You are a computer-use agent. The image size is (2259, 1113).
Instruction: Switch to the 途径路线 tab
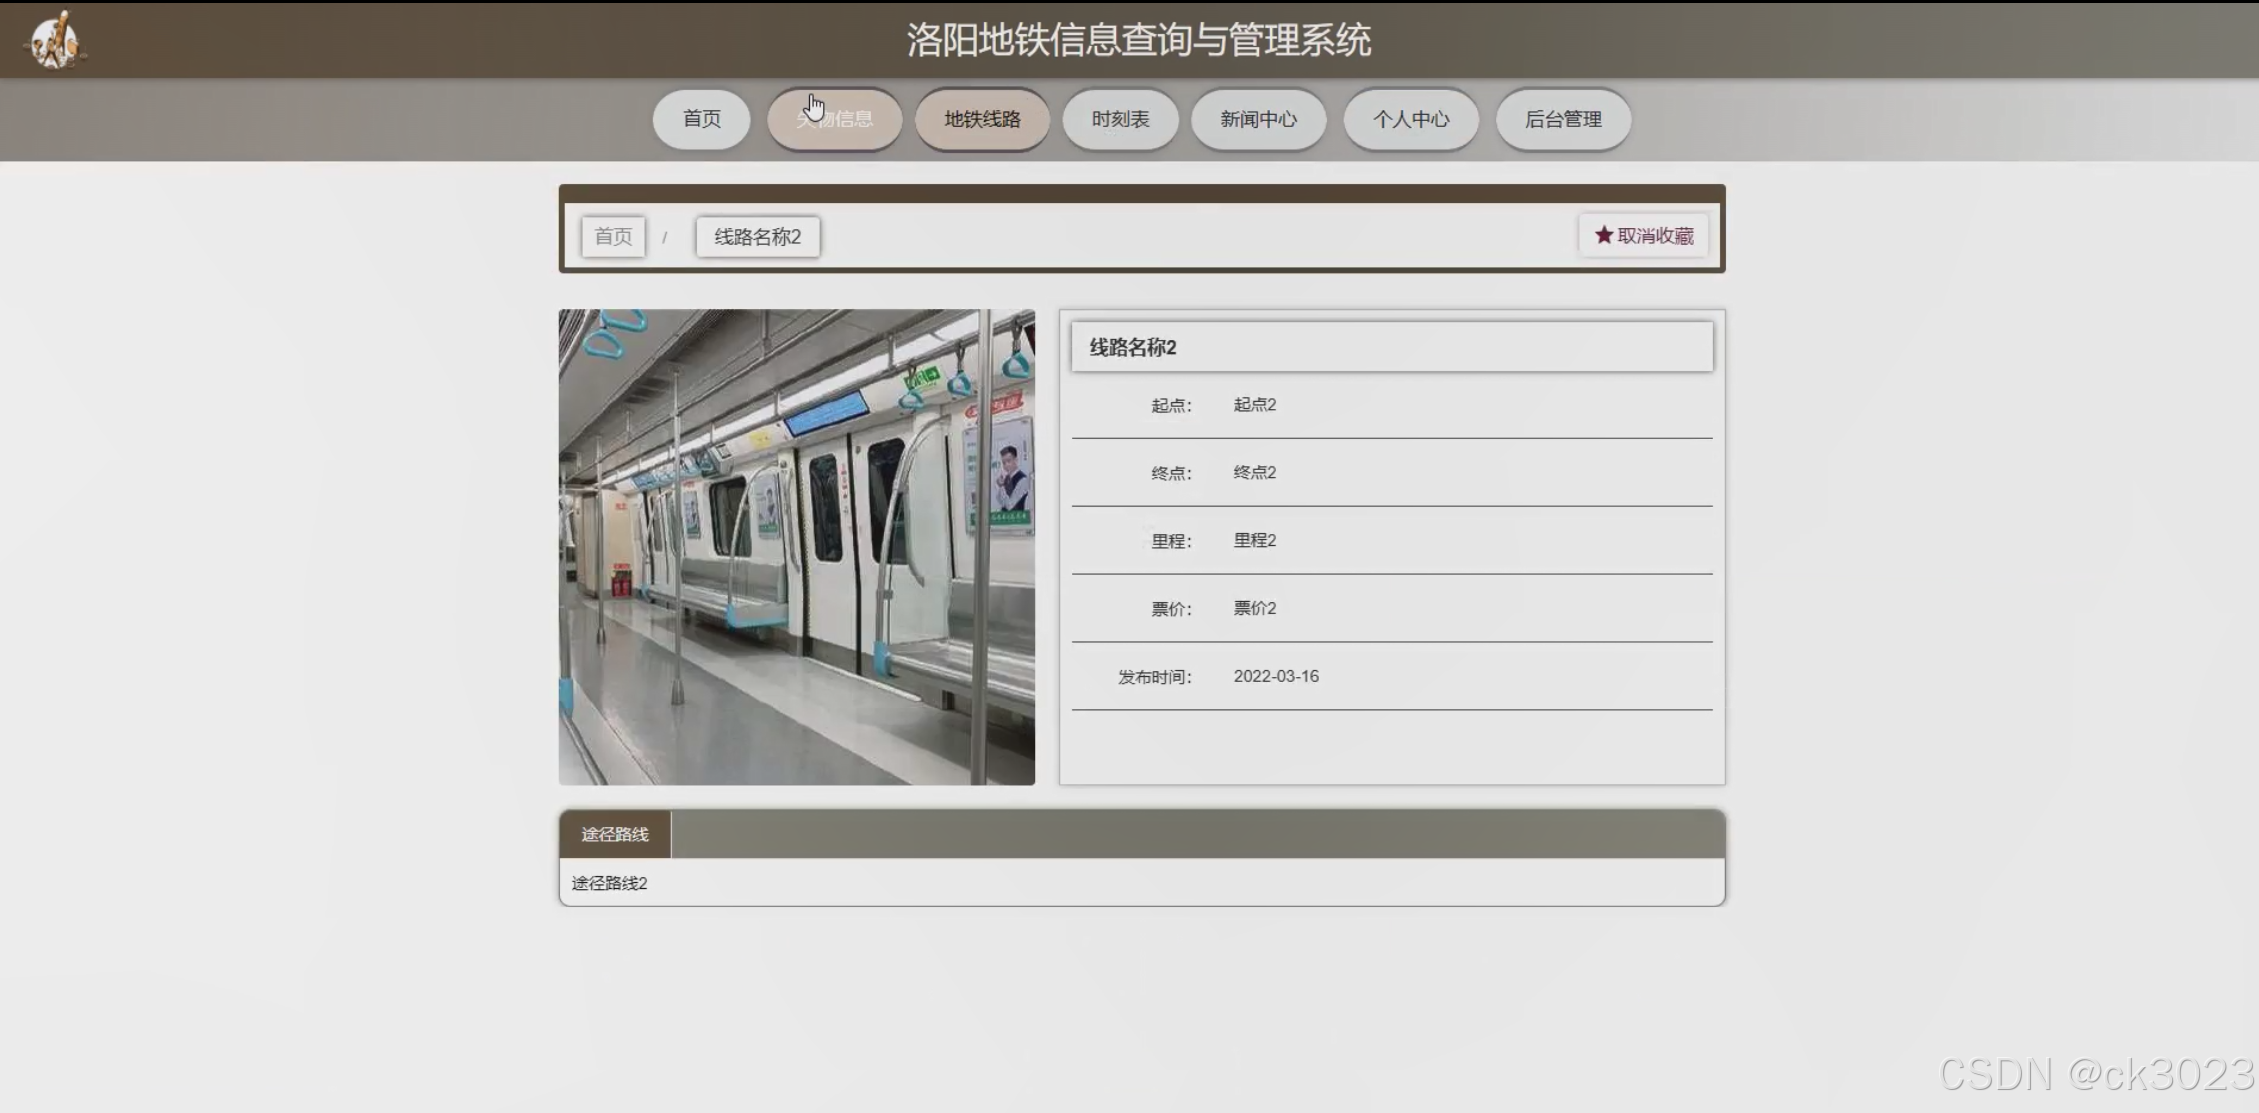(x=615, y=834)
